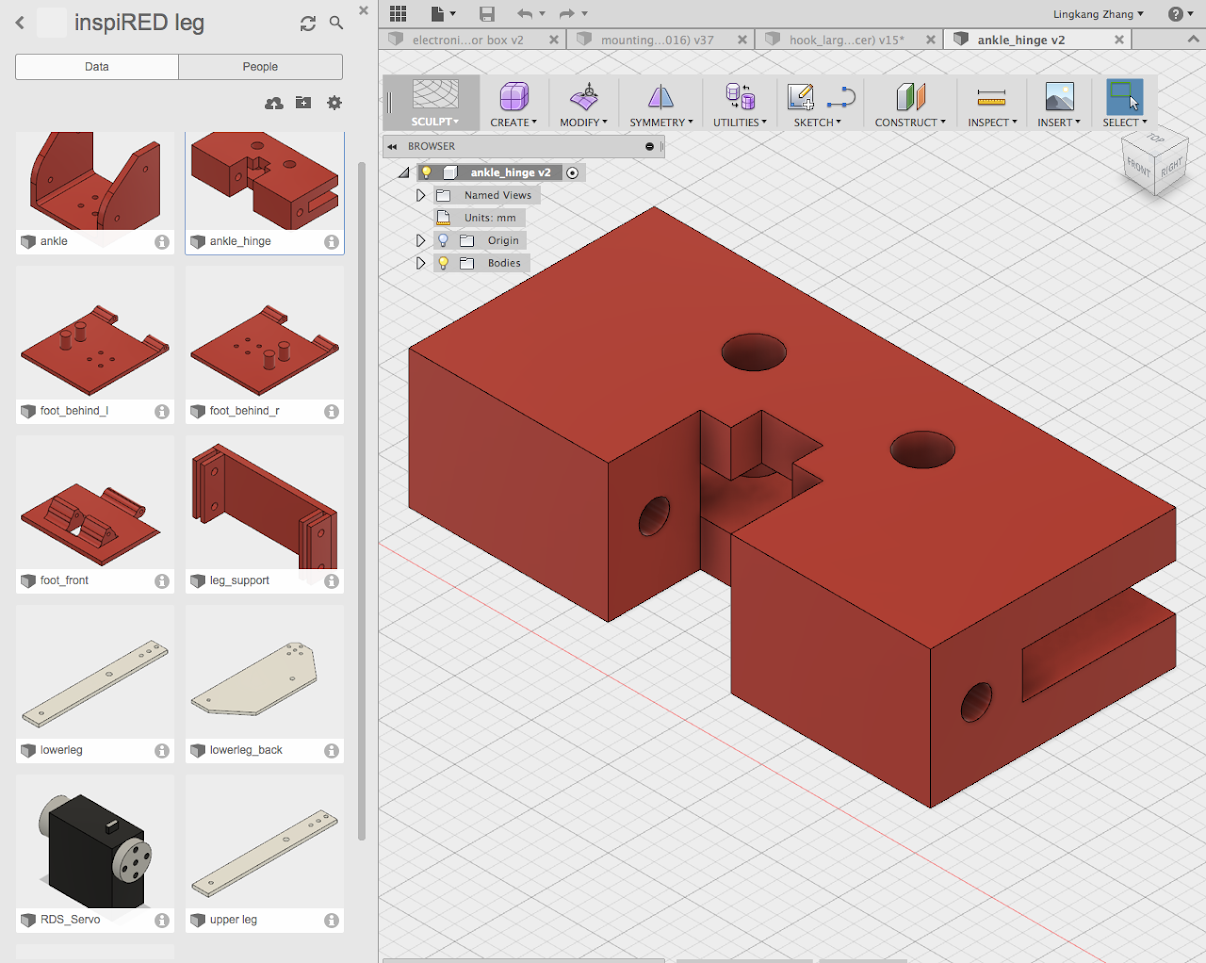
Task: Click the Symmetry mirror icon
Action: (660, 97)
